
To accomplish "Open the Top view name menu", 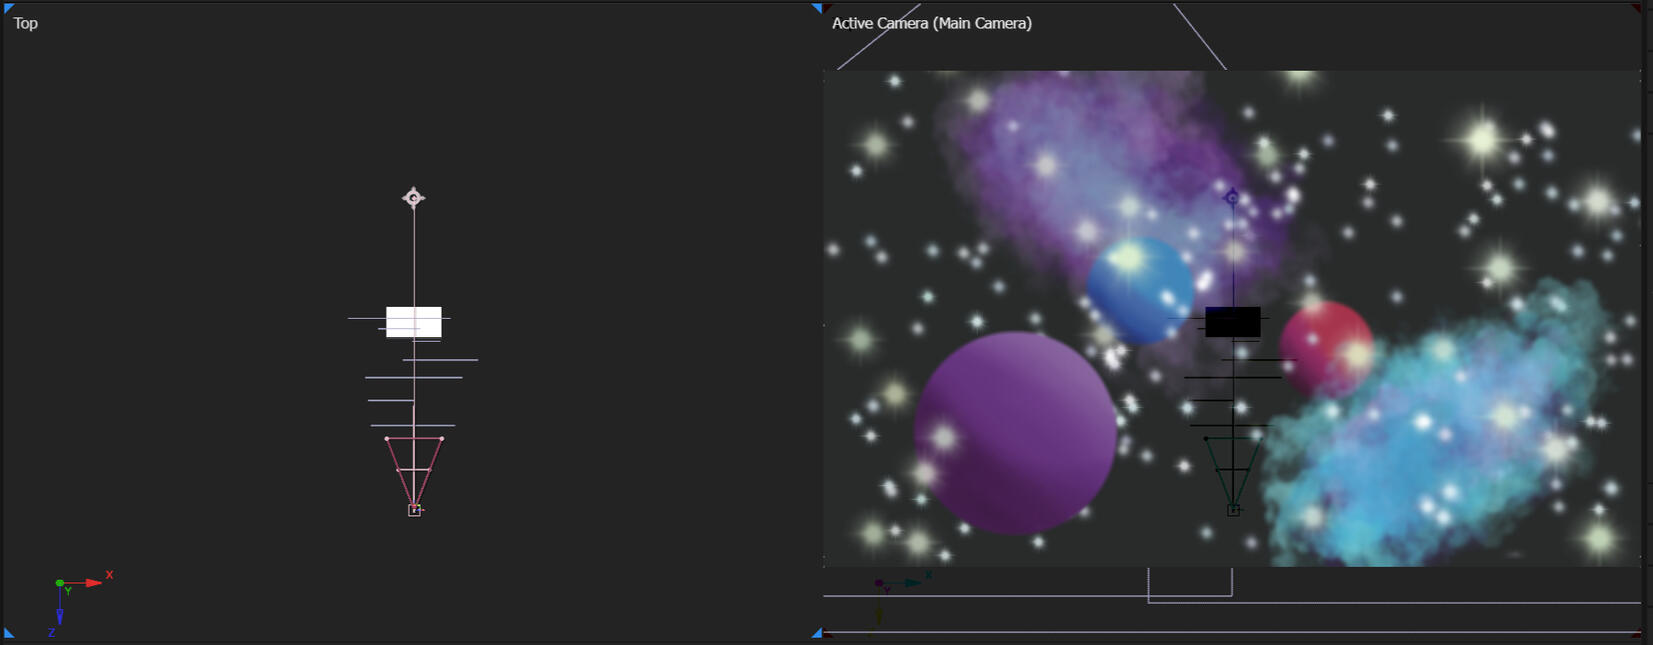I will (x=26, y=23).
